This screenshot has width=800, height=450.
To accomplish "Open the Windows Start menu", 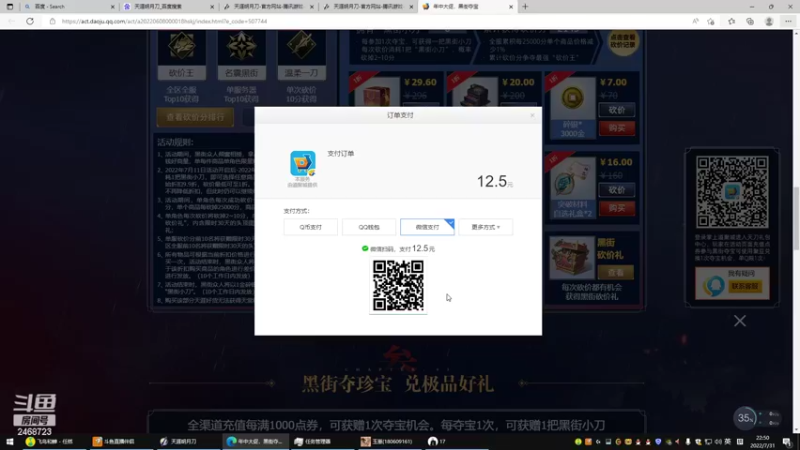I will (x=10, y=441).
